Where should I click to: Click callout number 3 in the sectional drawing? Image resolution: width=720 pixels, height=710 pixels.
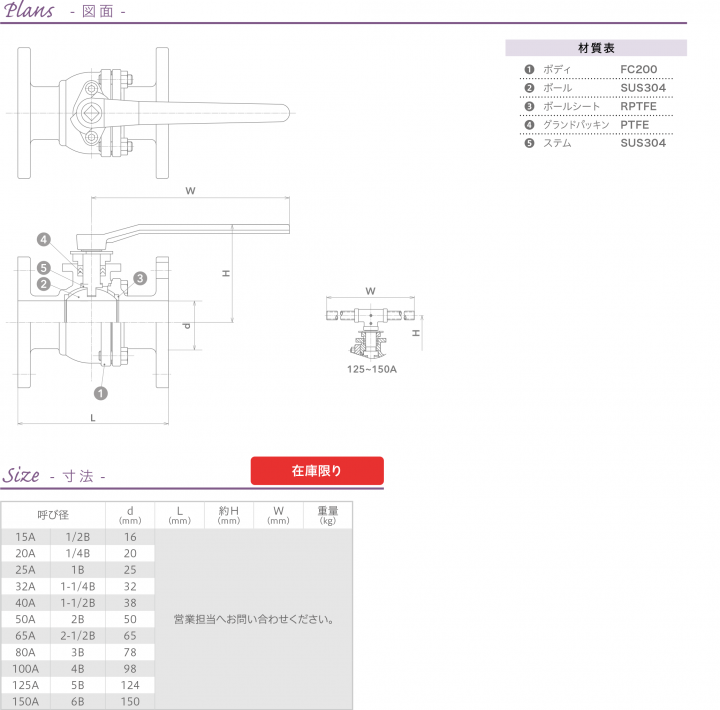(139, 278)
